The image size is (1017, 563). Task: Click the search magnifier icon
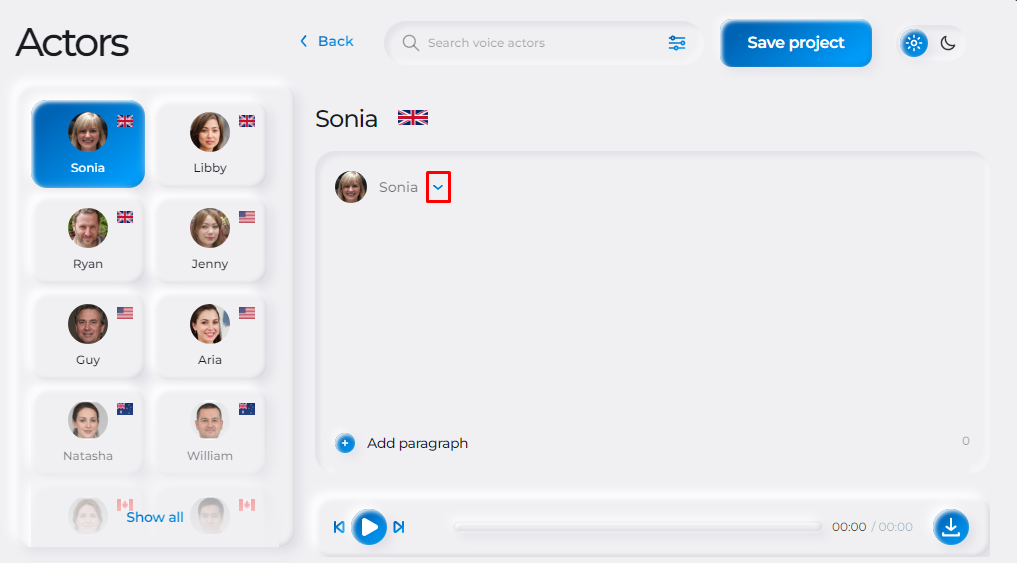(x=411, y=43)
